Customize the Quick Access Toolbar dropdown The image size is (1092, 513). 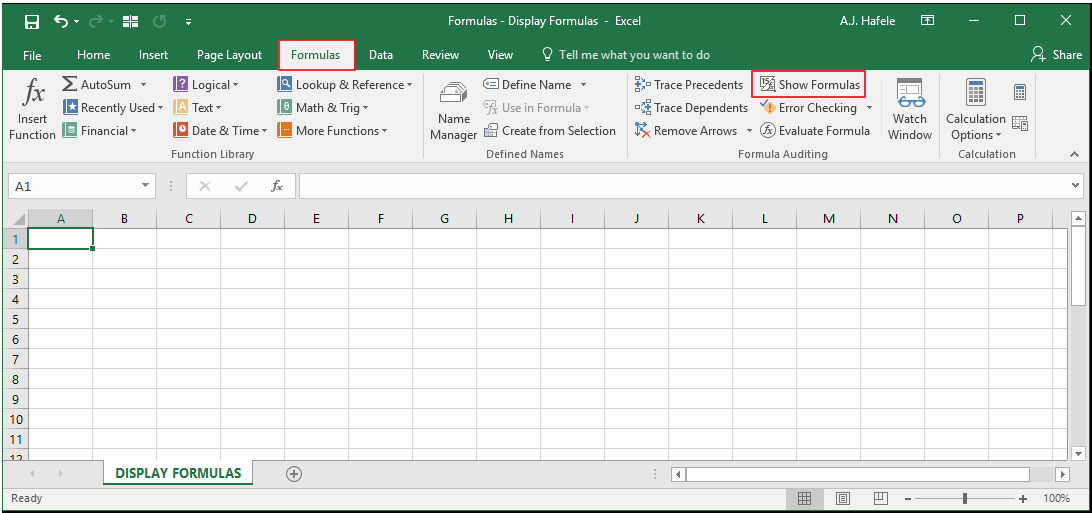[189, 22]
